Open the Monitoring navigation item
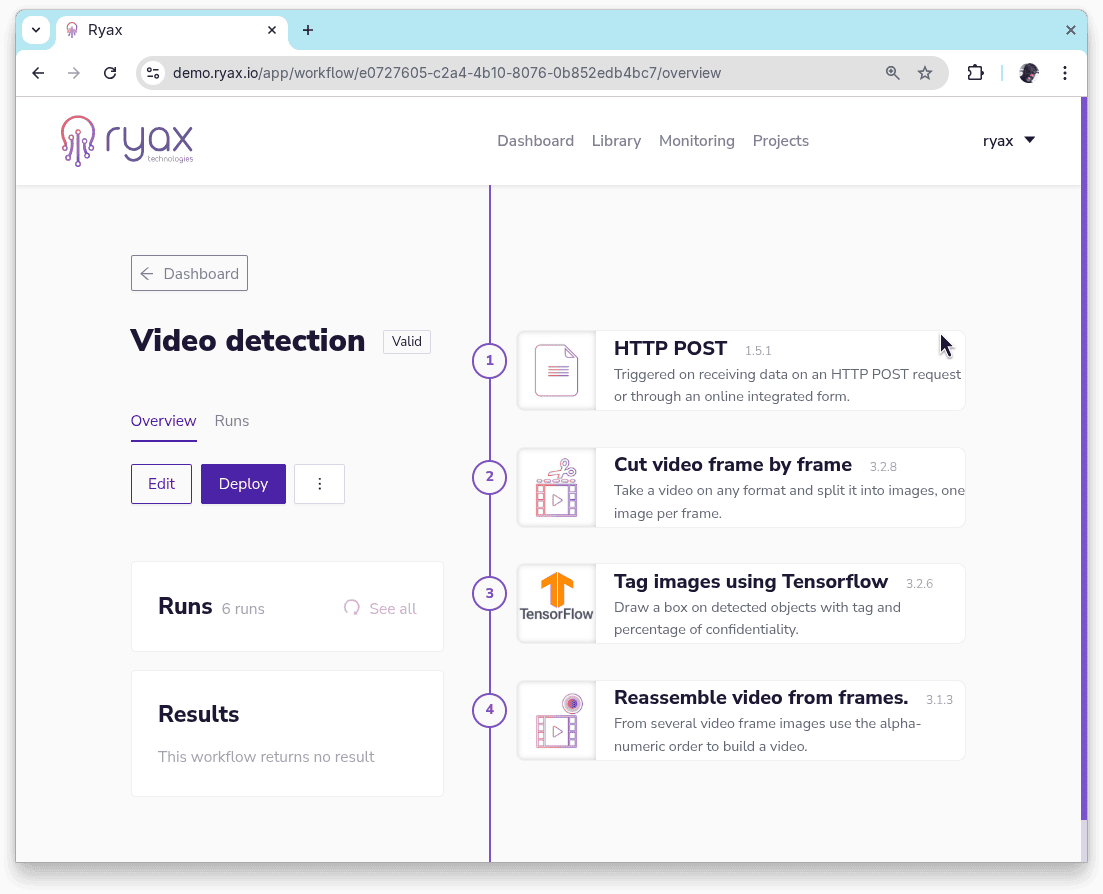Screen dimensions: 1103x894 [696, 141]
